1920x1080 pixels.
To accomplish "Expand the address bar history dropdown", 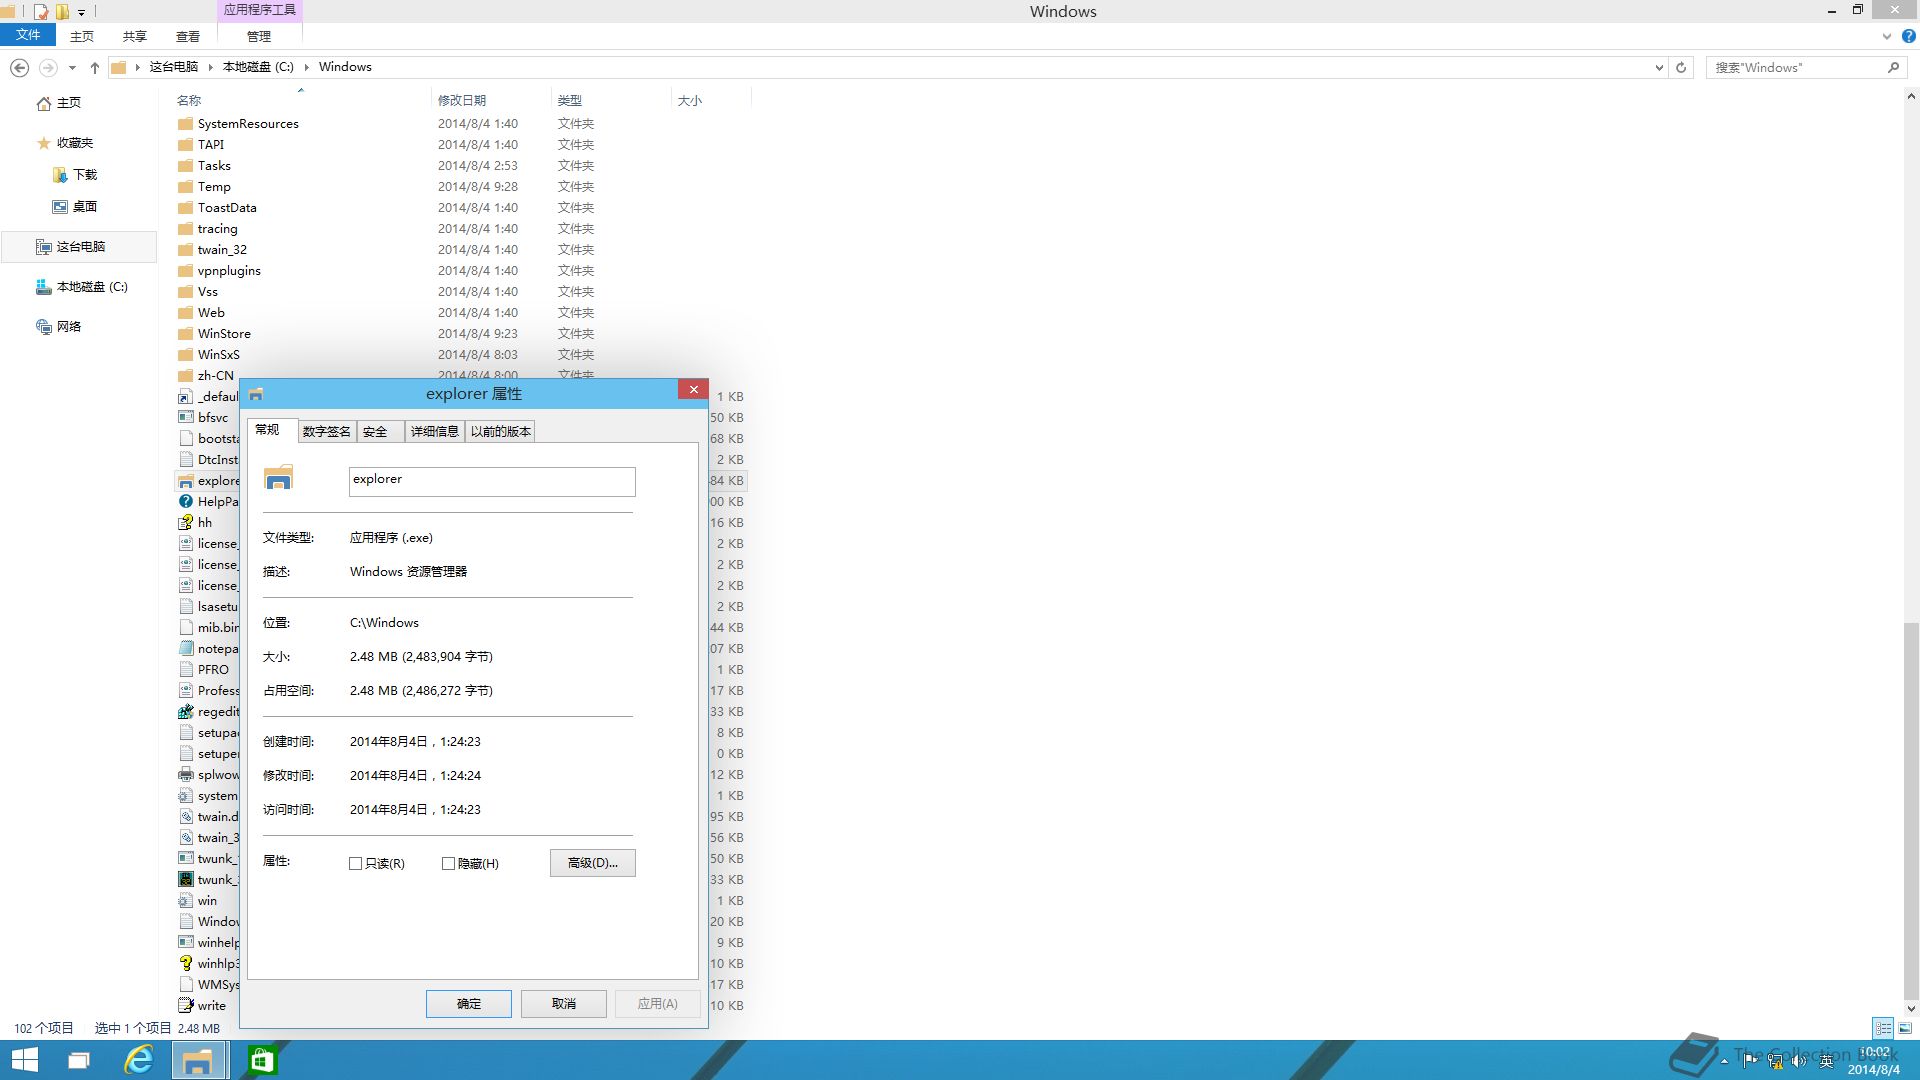I will click(1659, 67).
